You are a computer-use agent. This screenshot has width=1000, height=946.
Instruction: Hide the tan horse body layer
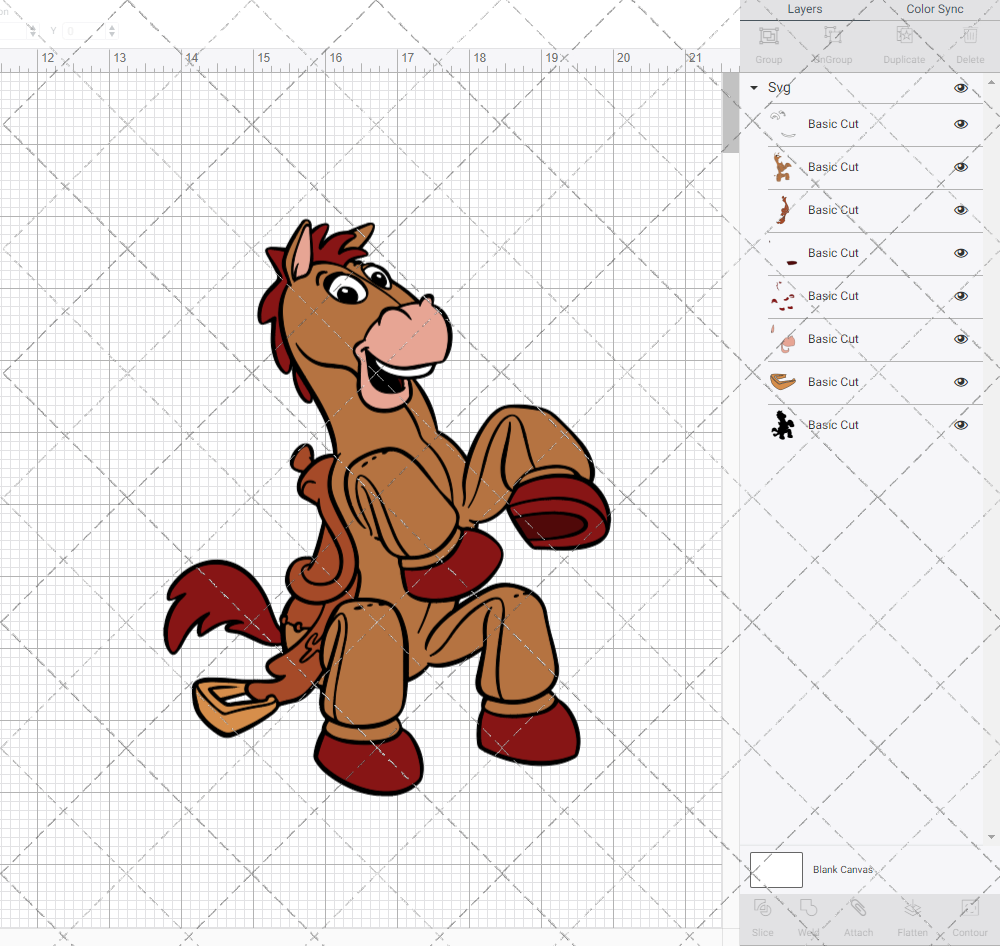pyautogui.click(x=960, y=167)
